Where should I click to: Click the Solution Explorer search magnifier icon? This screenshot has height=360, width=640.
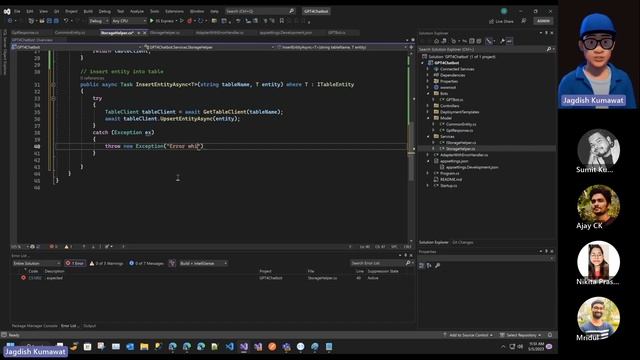click(x=549, y=49)
